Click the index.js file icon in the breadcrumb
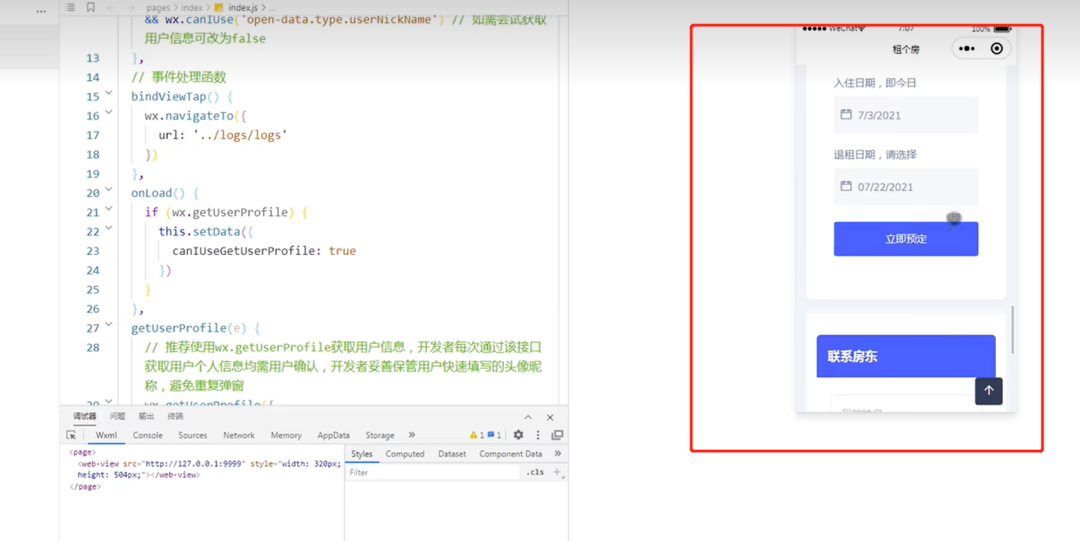Viewport: 1080px width, 541px height. click(219, 8)
